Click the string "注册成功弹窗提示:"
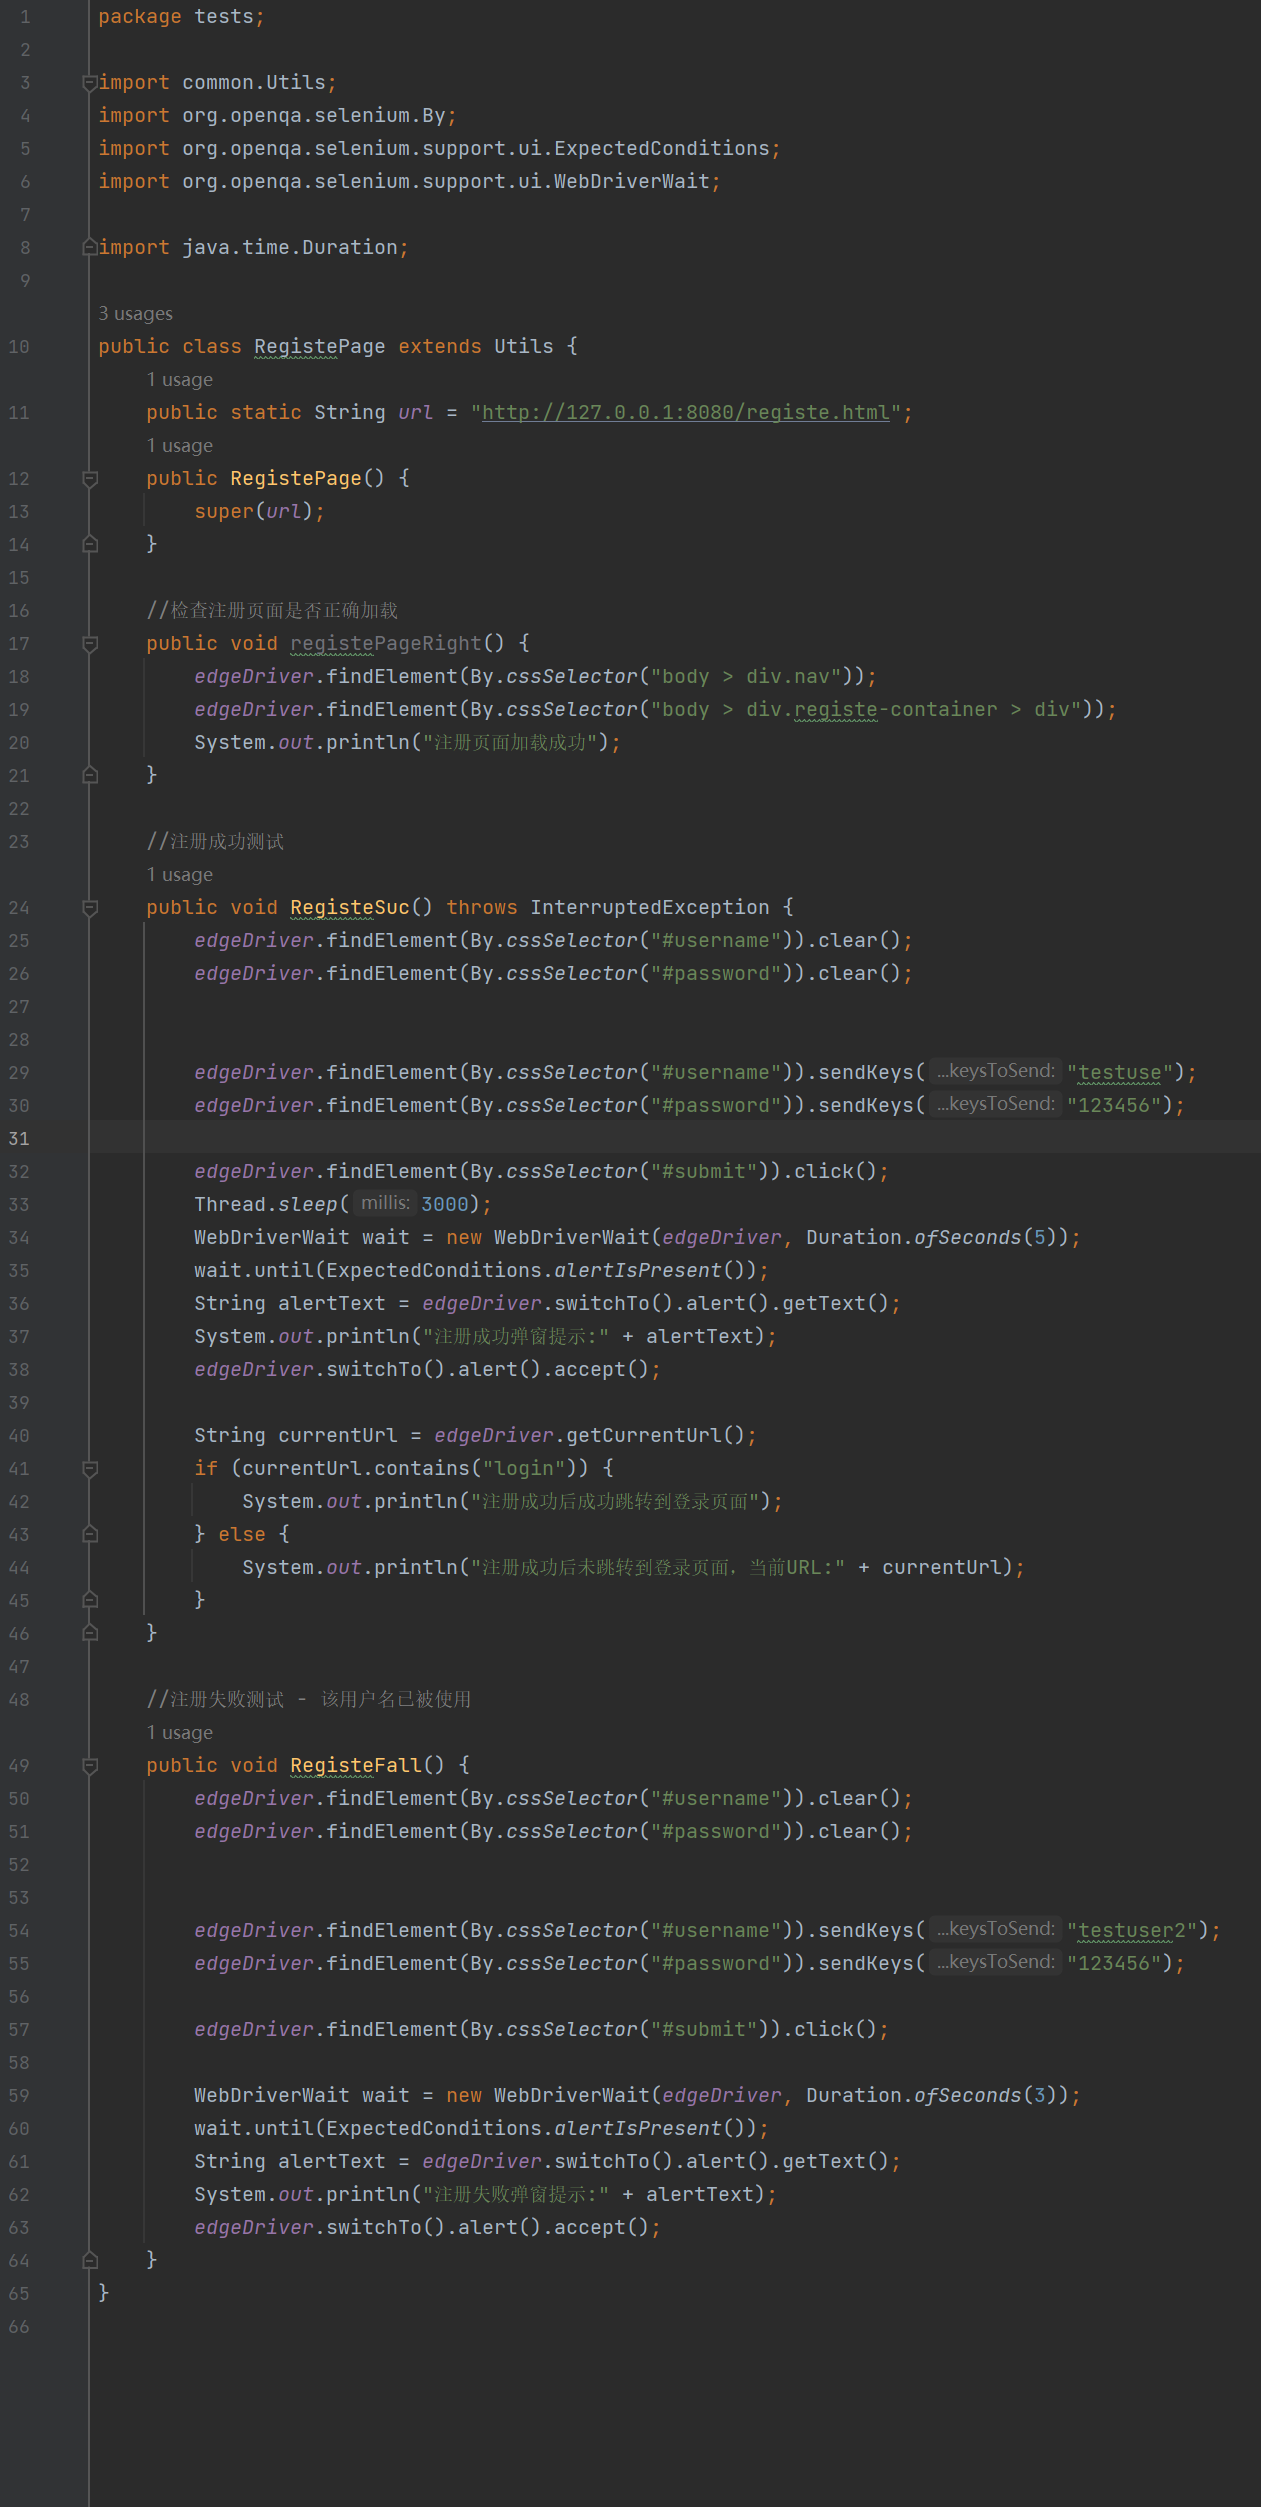The height and width of the screenshot is (2507, 1261). coord(516,1337)
